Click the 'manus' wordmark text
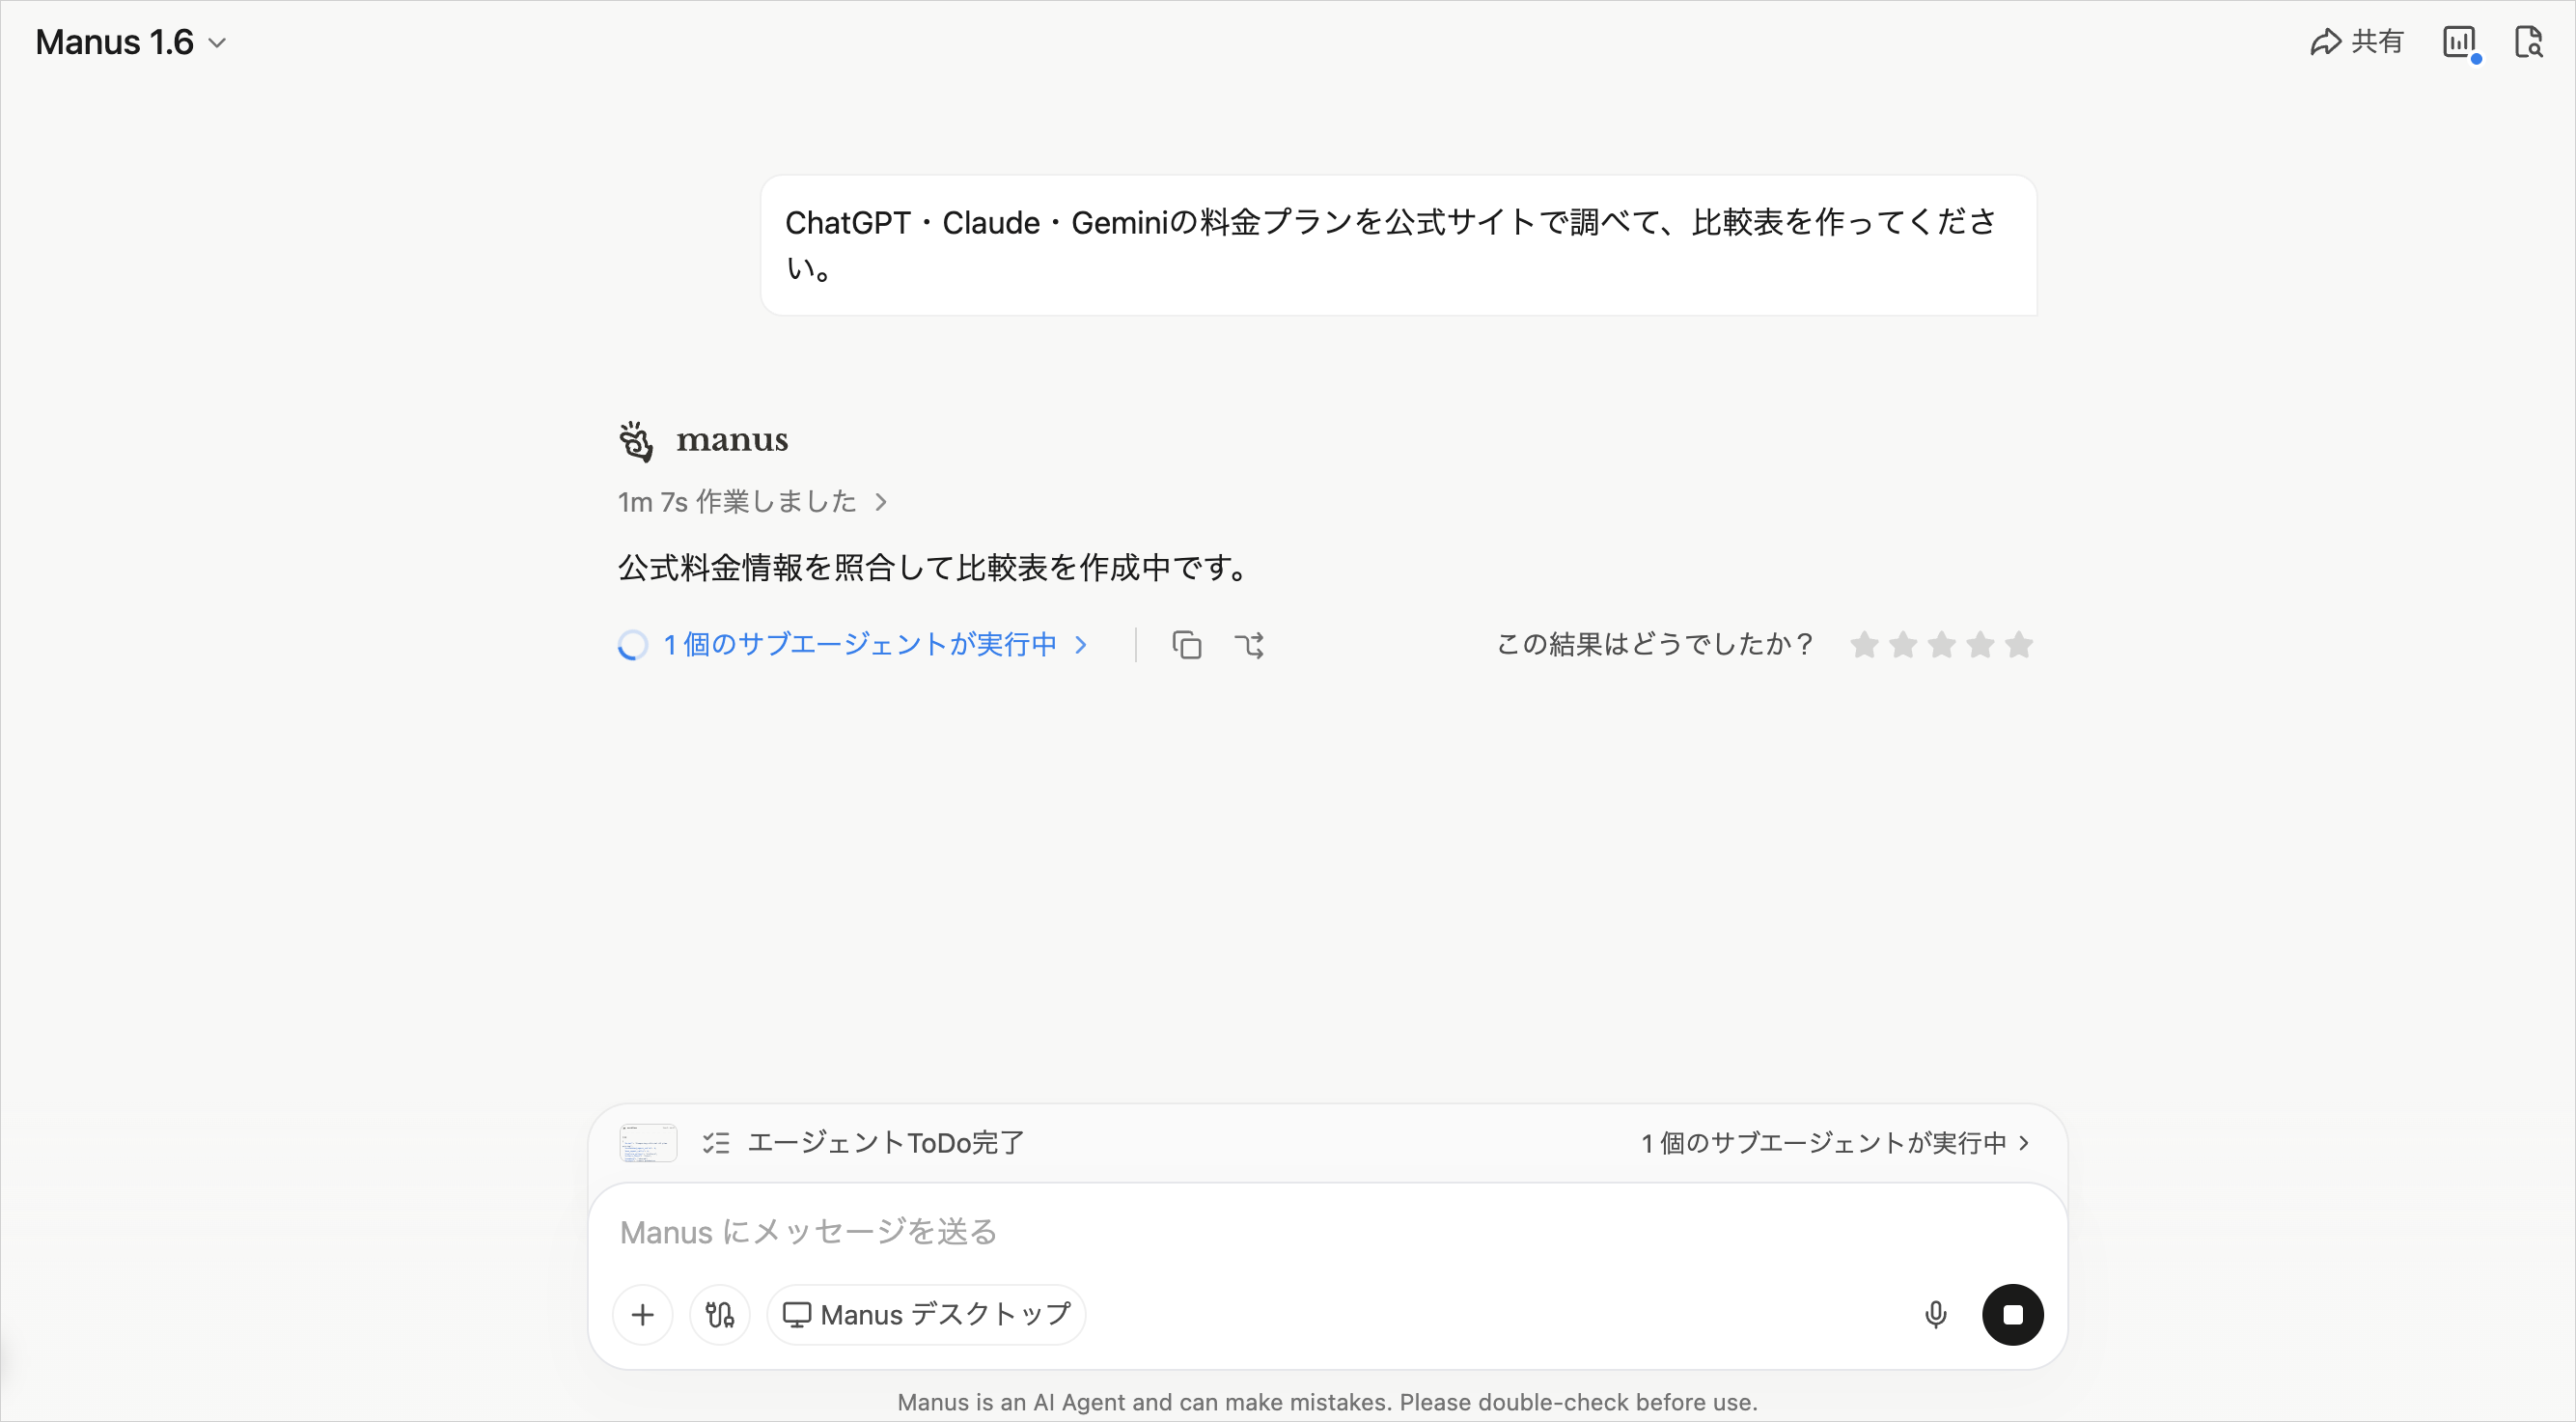 [x=732, y=440]
